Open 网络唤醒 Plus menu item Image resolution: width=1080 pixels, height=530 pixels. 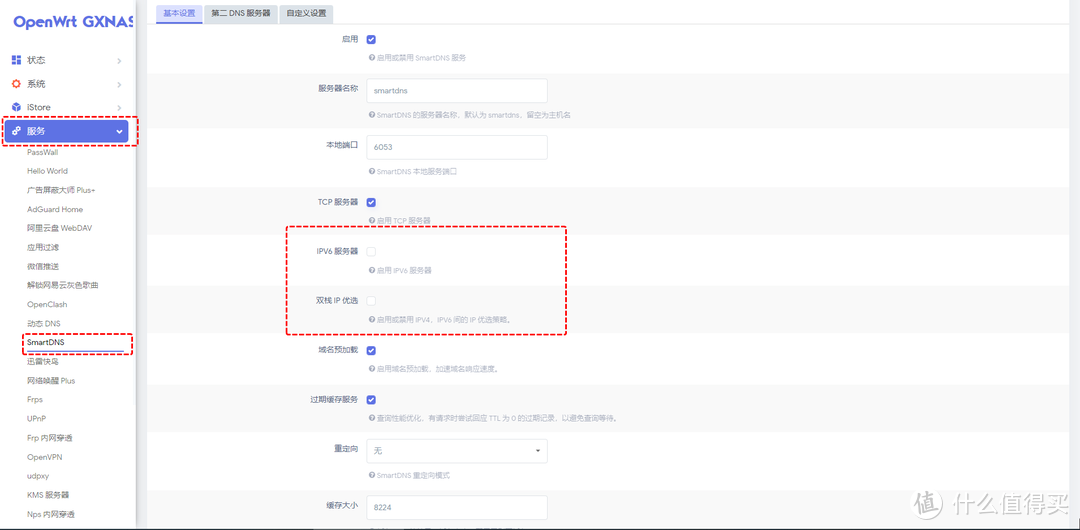(51, 380)
